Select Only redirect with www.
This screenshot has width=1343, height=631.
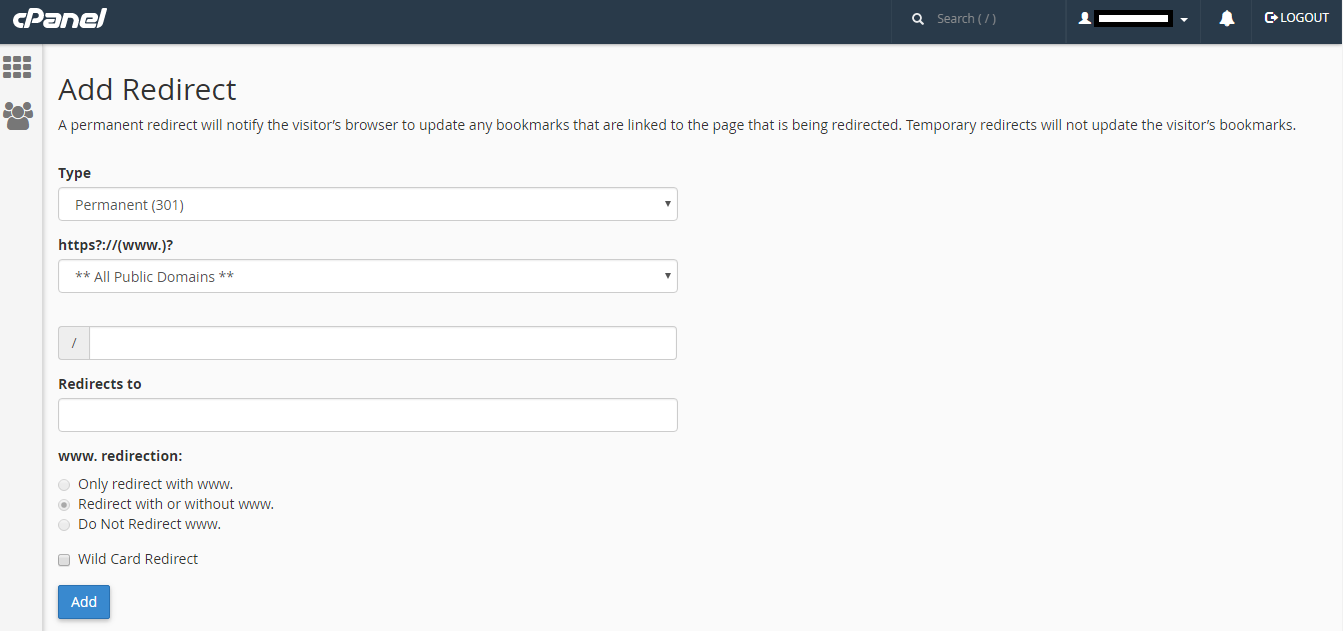click(64, 485)
